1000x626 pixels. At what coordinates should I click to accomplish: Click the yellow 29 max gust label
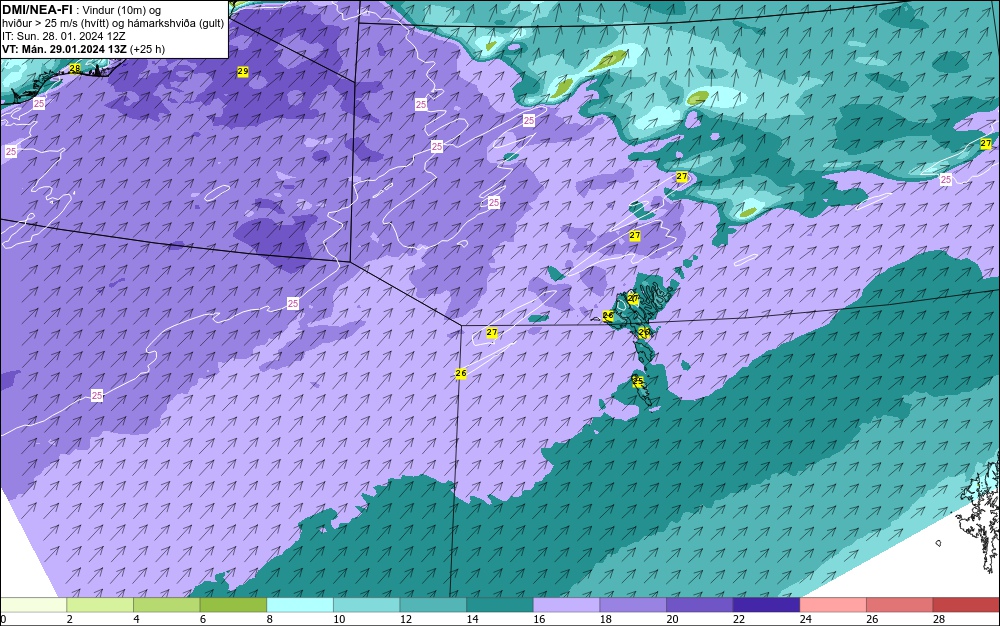pyautogui.click(x=242, y=72)
